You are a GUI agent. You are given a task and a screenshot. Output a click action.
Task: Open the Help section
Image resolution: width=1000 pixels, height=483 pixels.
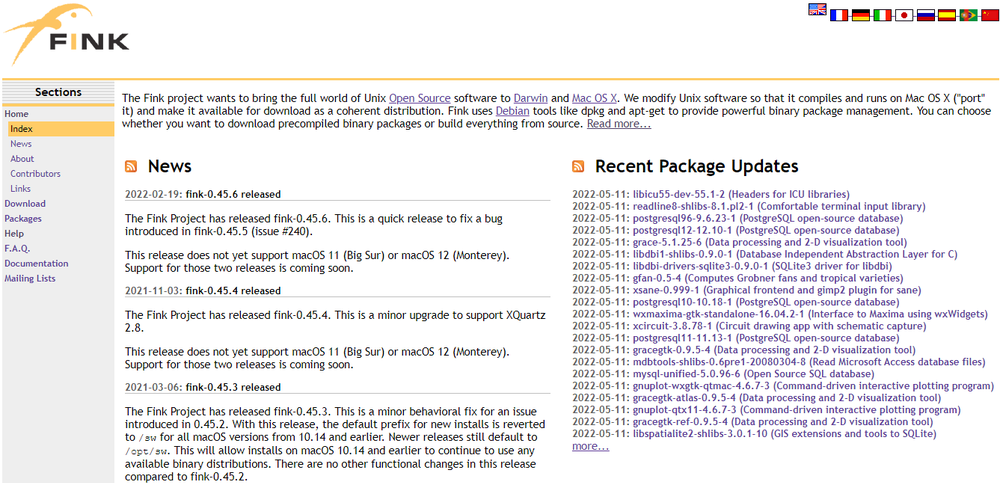(14, 234)
